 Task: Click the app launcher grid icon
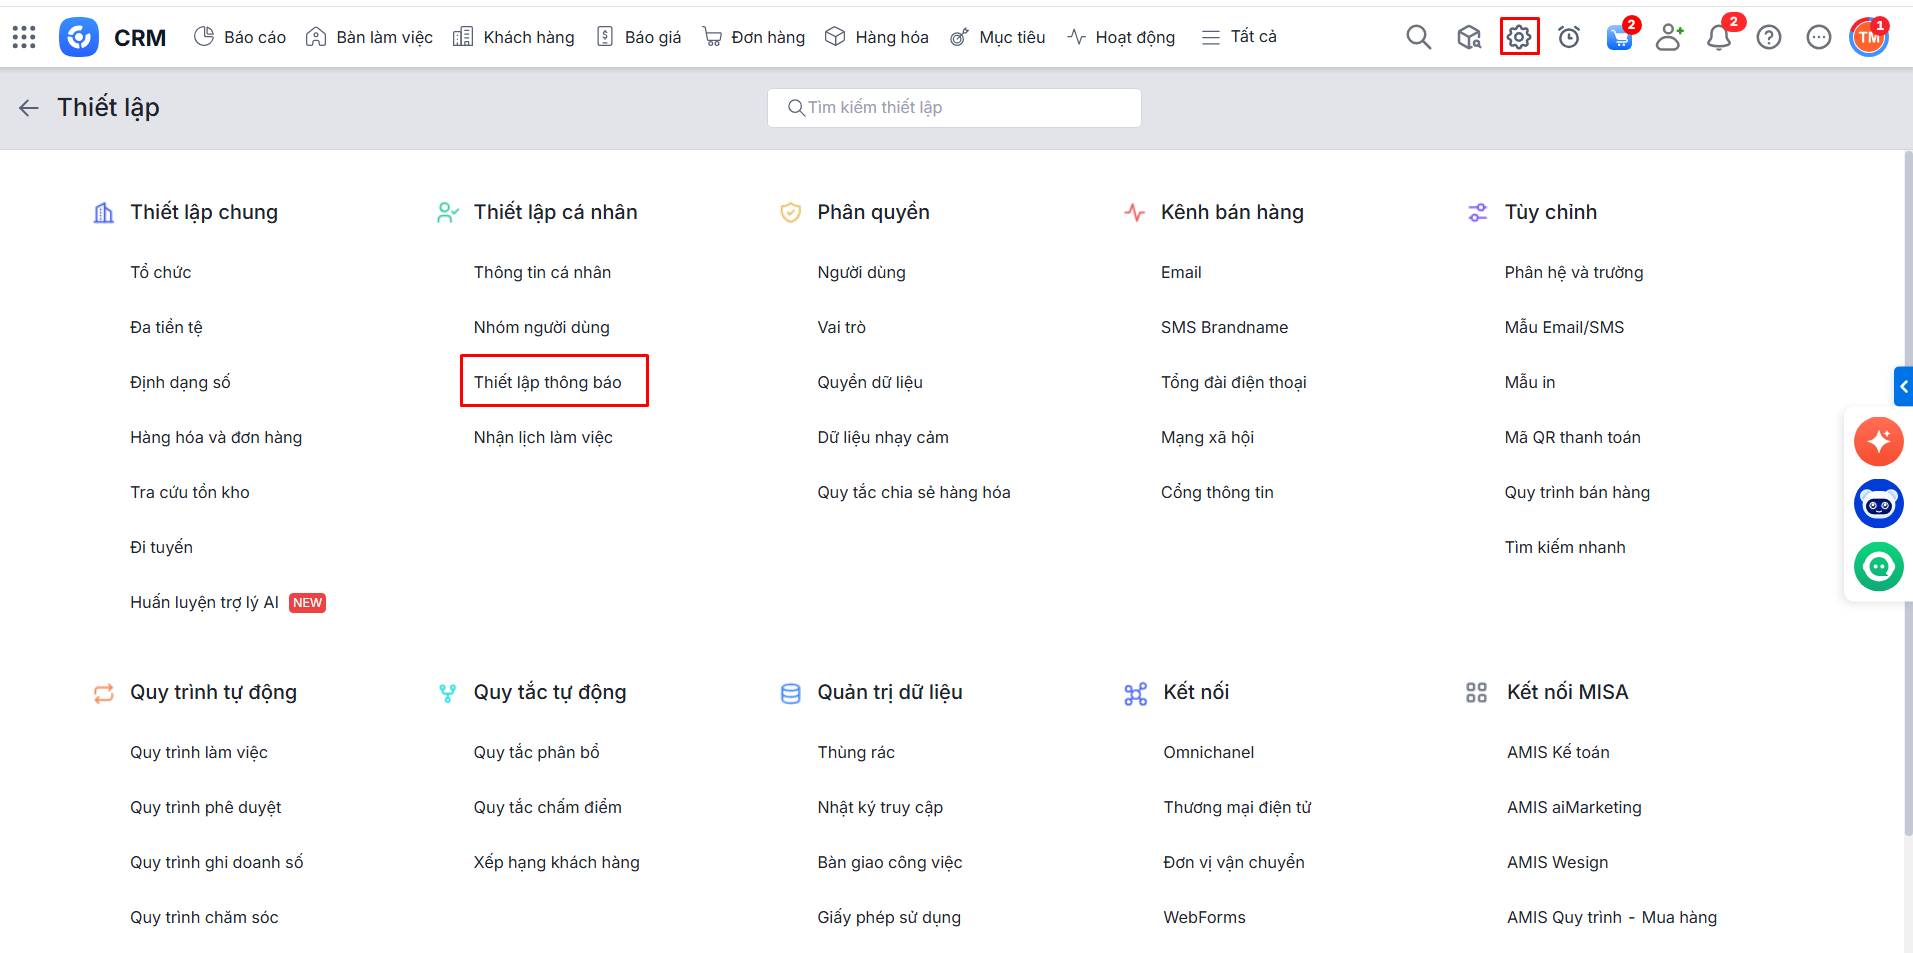tap(24, 38)
